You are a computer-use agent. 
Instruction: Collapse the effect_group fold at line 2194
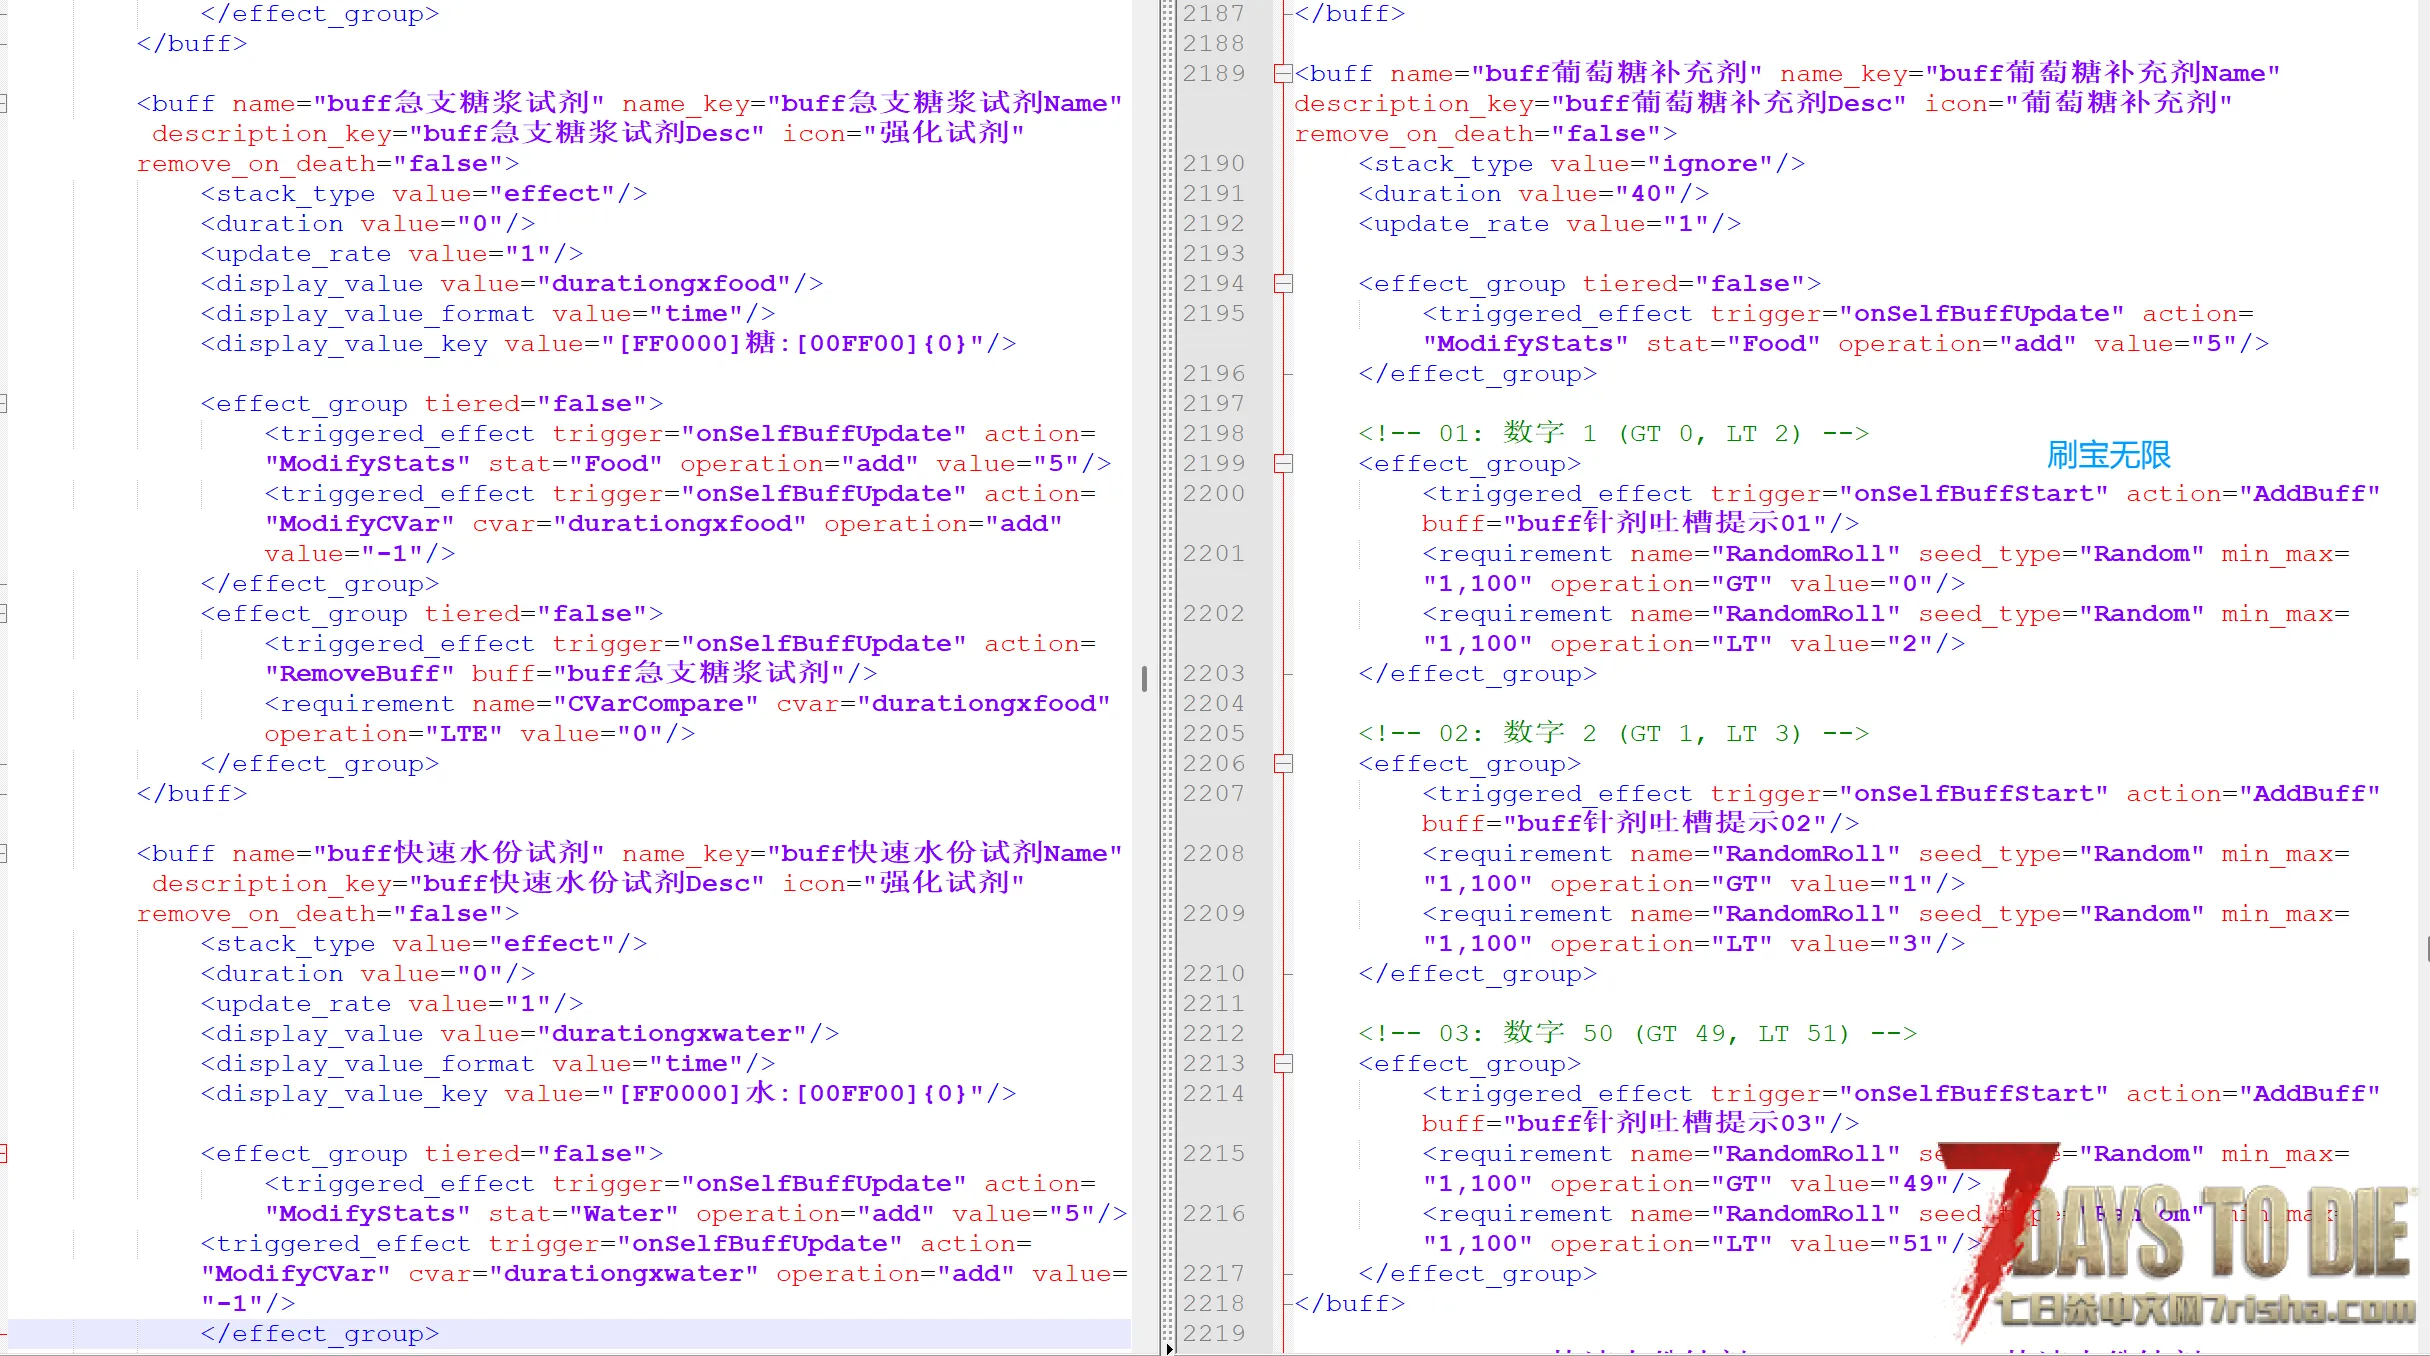pos(1283,284)
